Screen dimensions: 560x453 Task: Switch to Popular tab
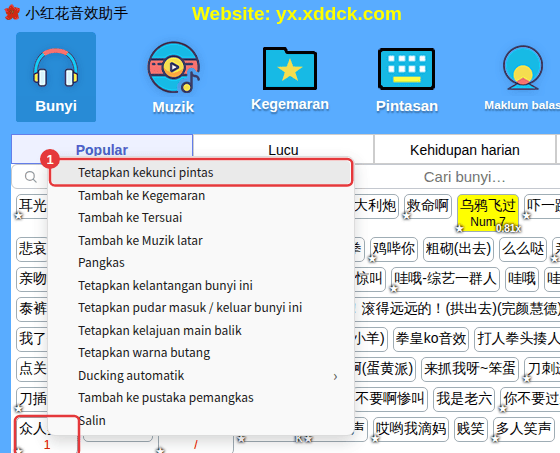click(102, 150)
